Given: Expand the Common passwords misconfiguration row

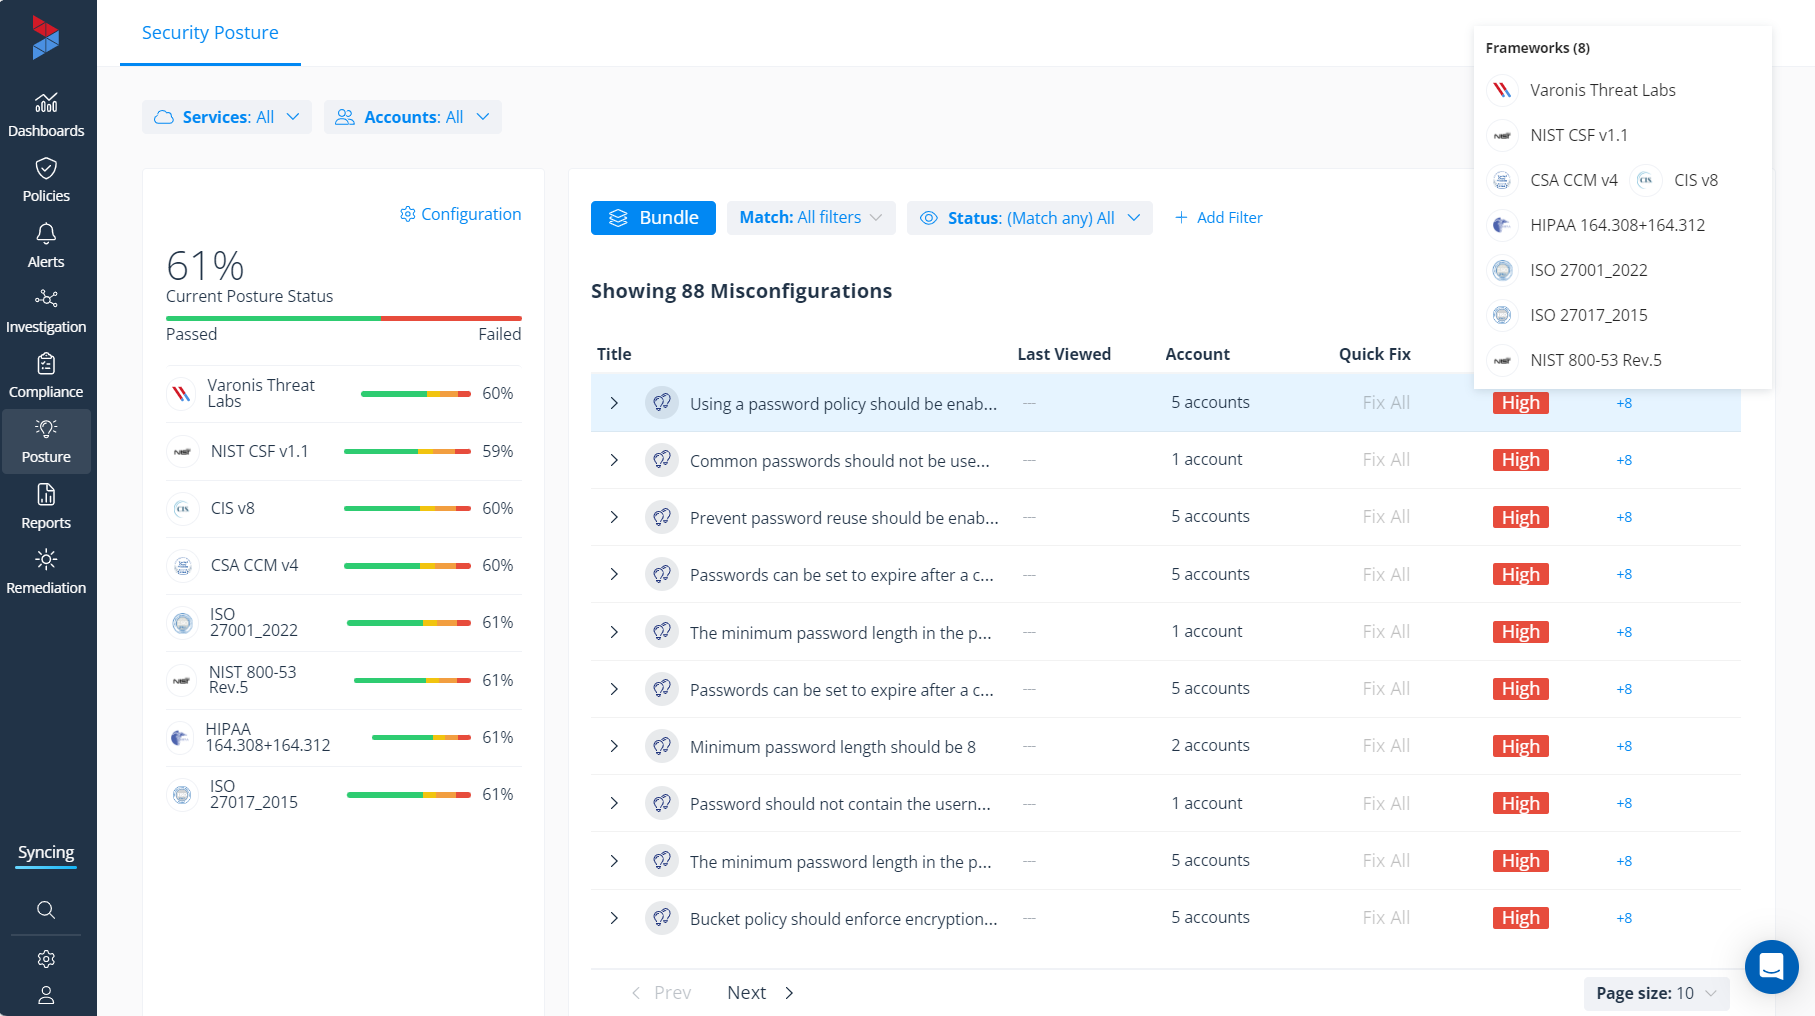Looking at the screenshot, I should click(x=614, y=460).
